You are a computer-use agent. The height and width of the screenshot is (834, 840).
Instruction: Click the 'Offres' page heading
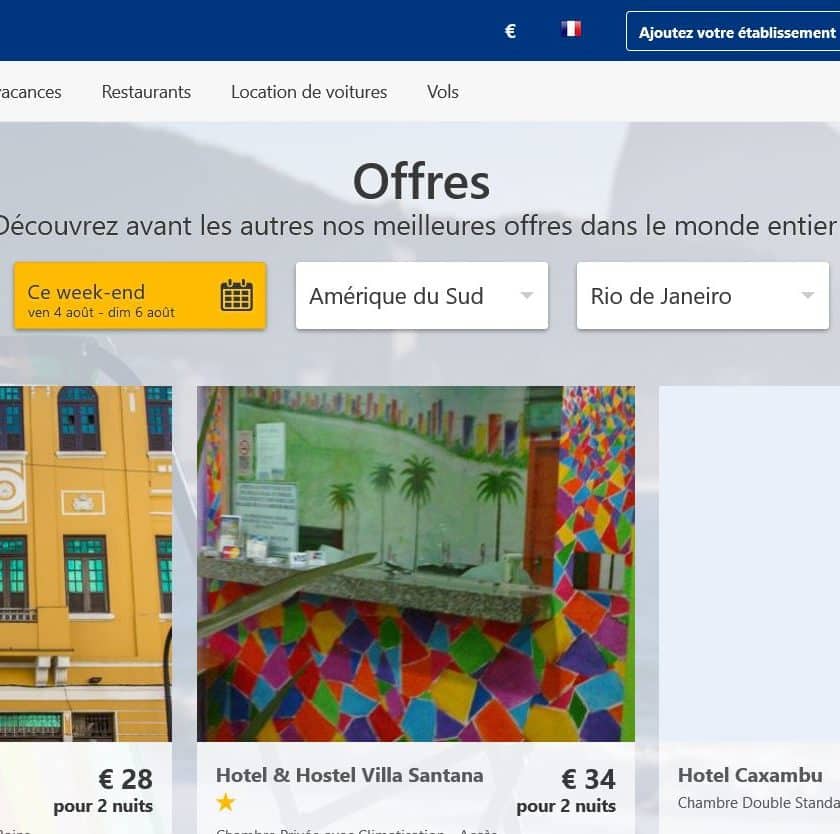(422, 182)
